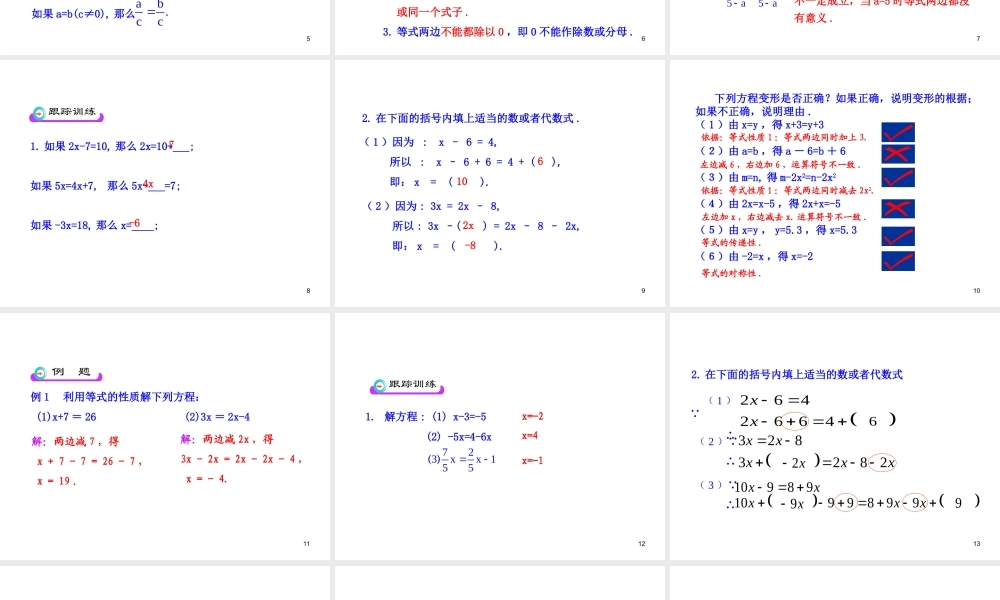Select the 跟踪训练 badge icon on slide 12
This screenshot has height=600, width=1000.
(x=407, y=384)
